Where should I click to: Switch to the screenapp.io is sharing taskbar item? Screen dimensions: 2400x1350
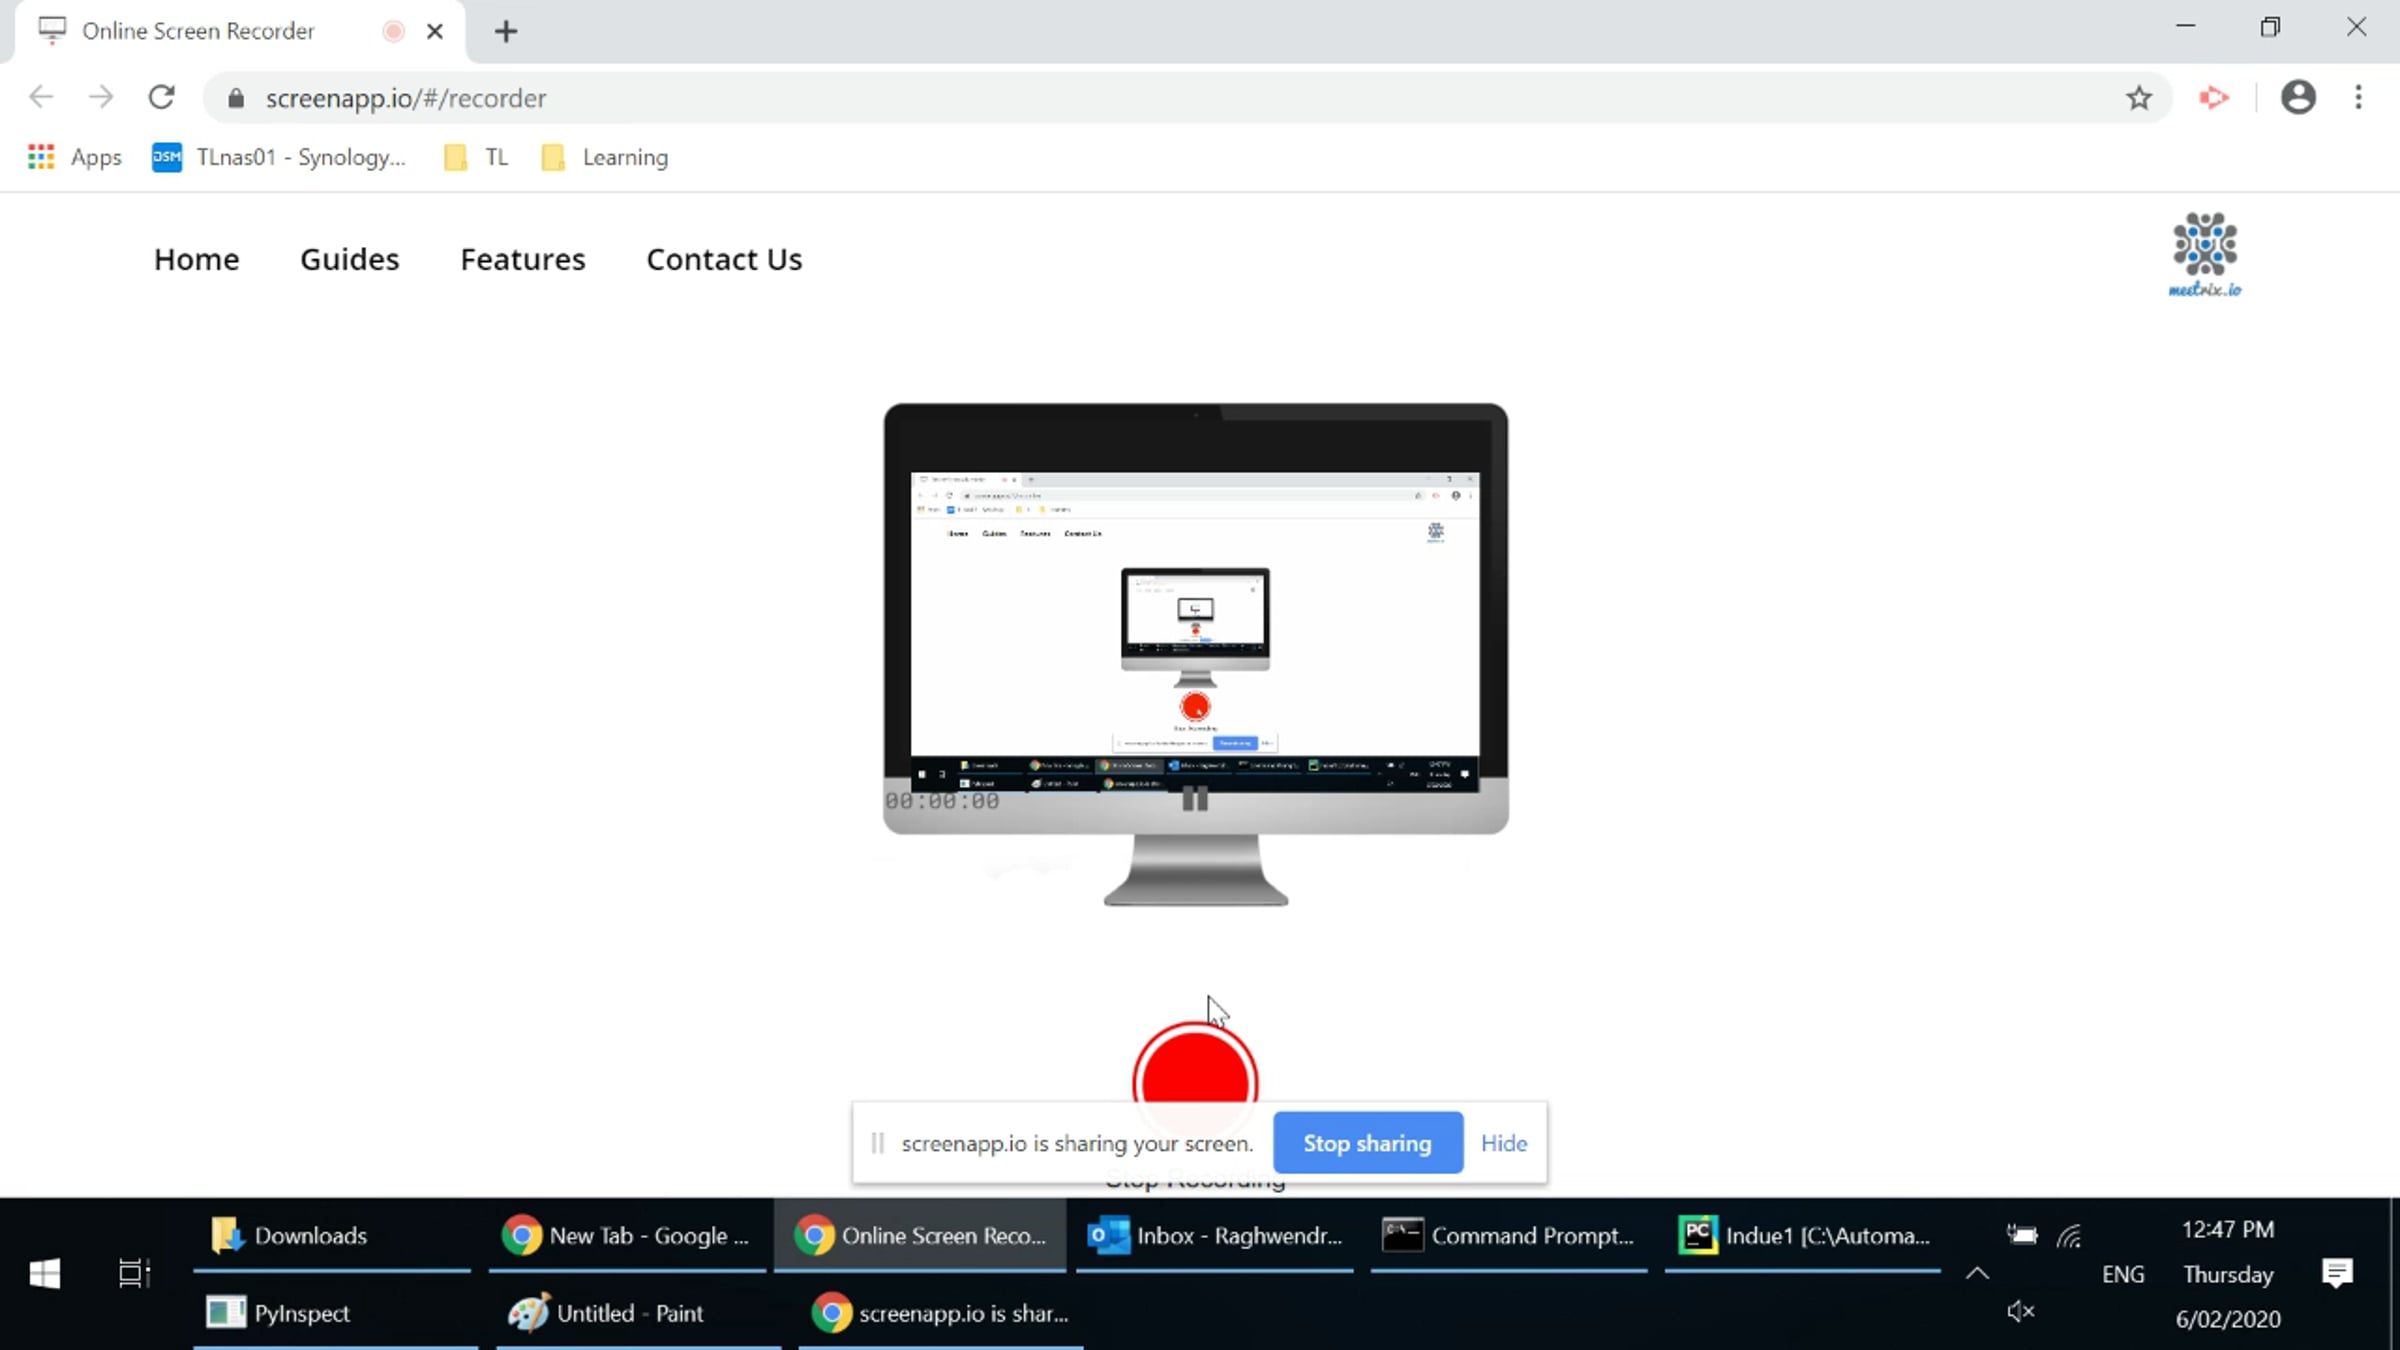[941, 1312]
